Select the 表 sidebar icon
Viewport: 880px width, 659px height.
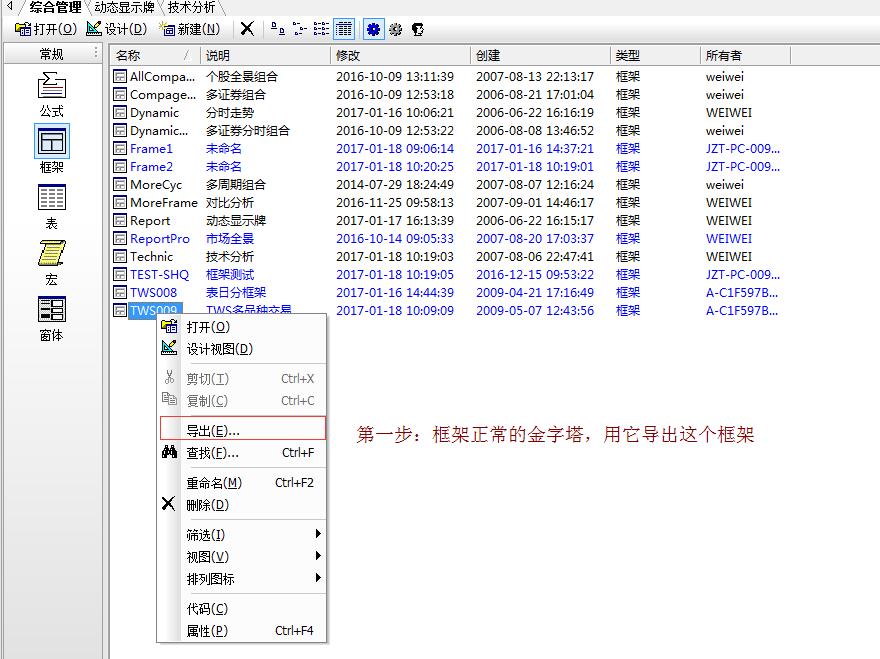pyautogui.click(x=52, y=207)
